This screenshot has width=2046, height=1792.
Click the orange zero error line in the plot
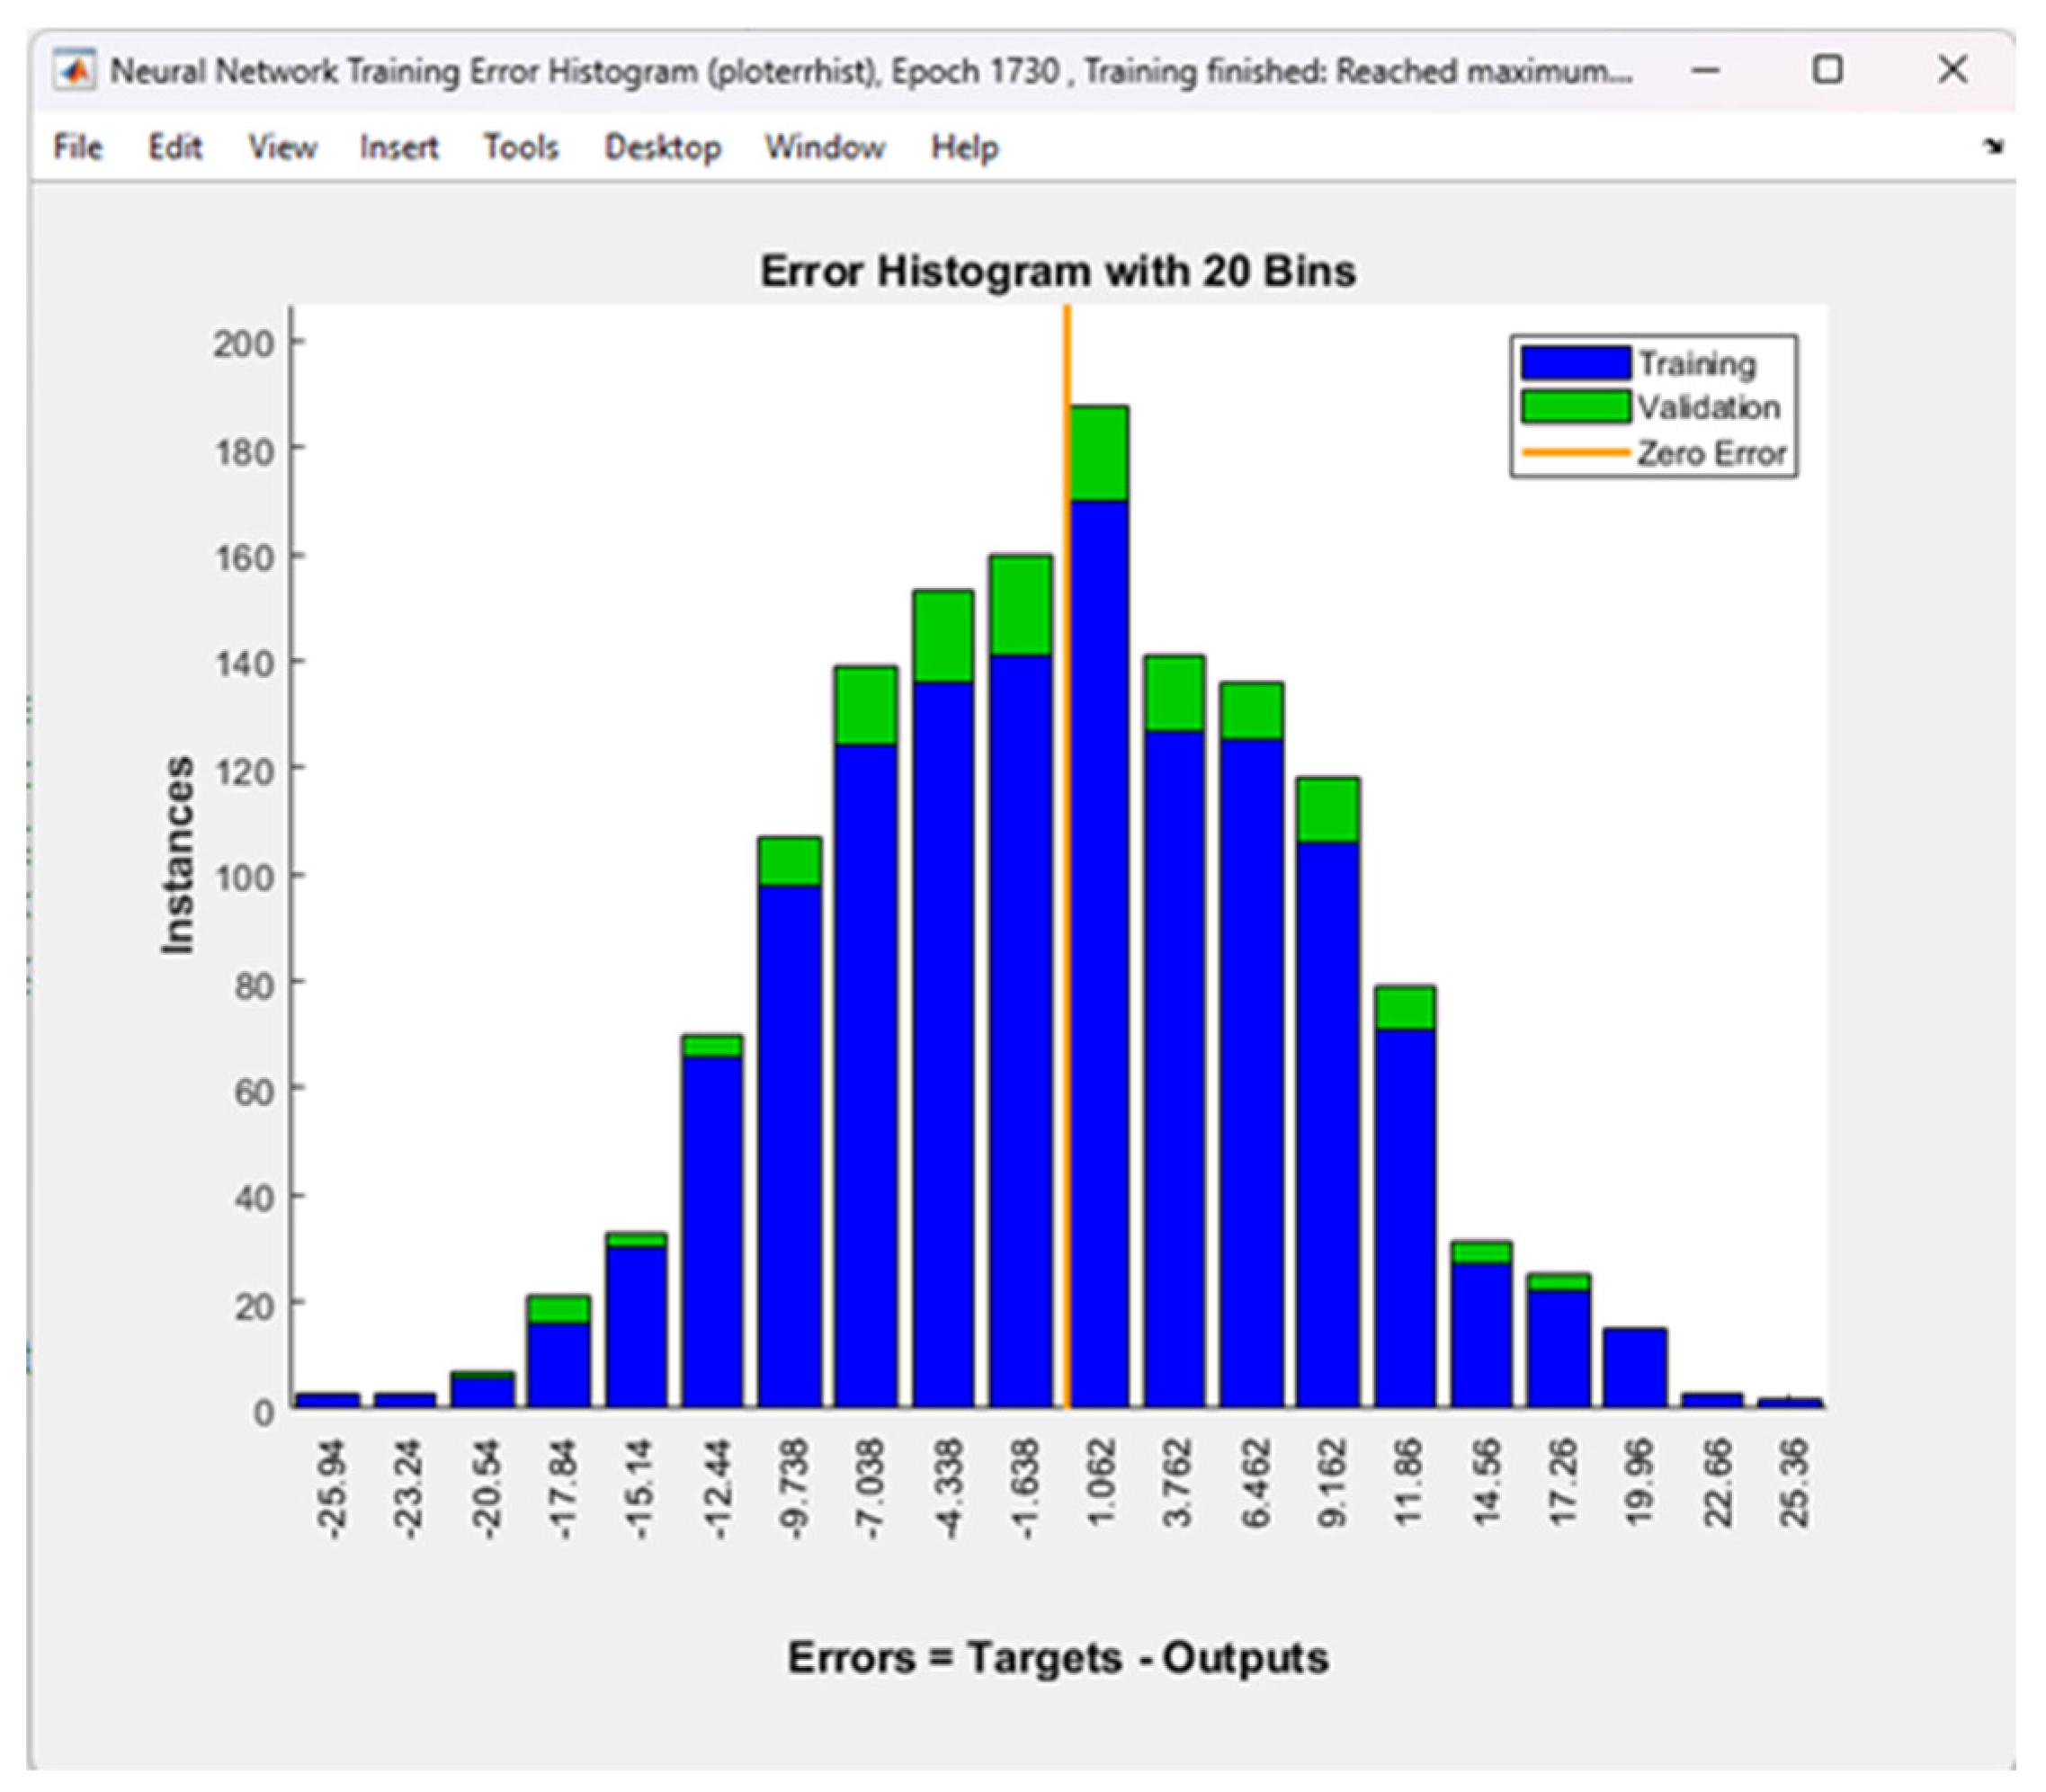click(1067, 856)
